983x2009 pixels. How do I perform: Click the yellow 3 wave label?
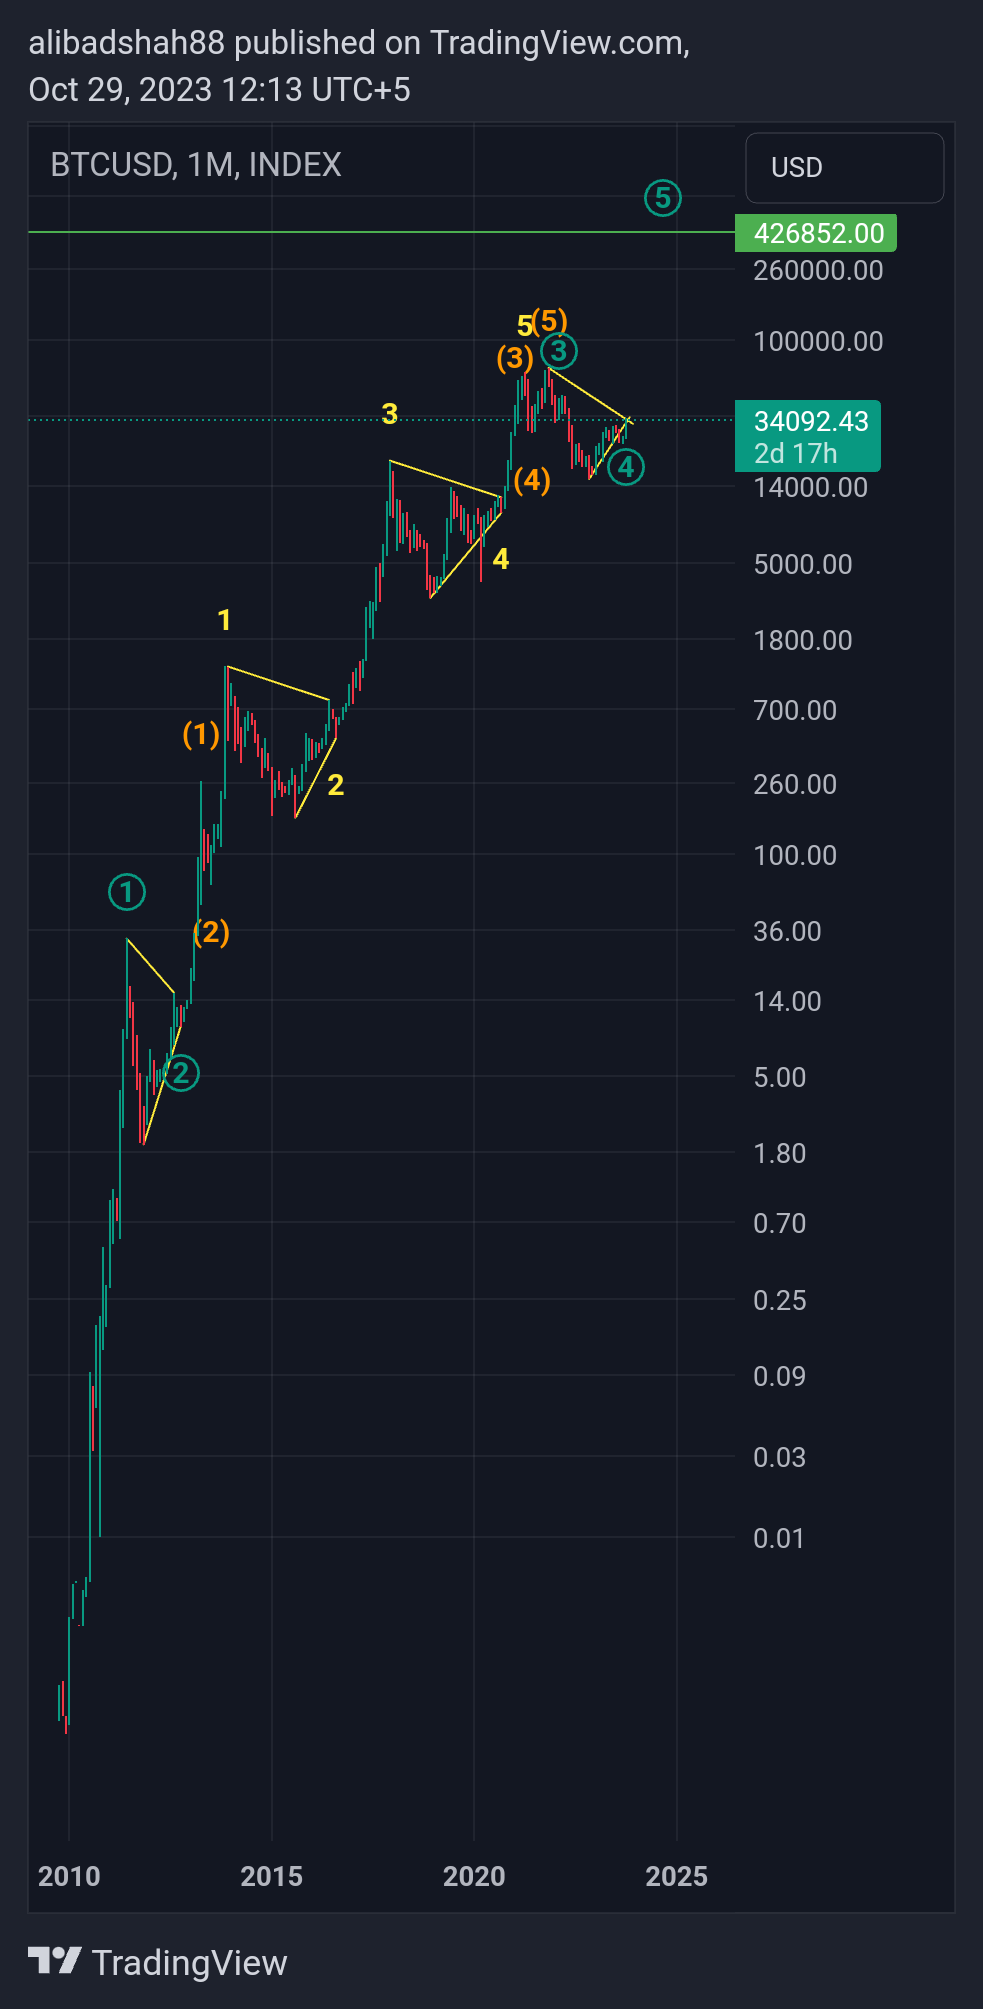[x=390, y=413]
